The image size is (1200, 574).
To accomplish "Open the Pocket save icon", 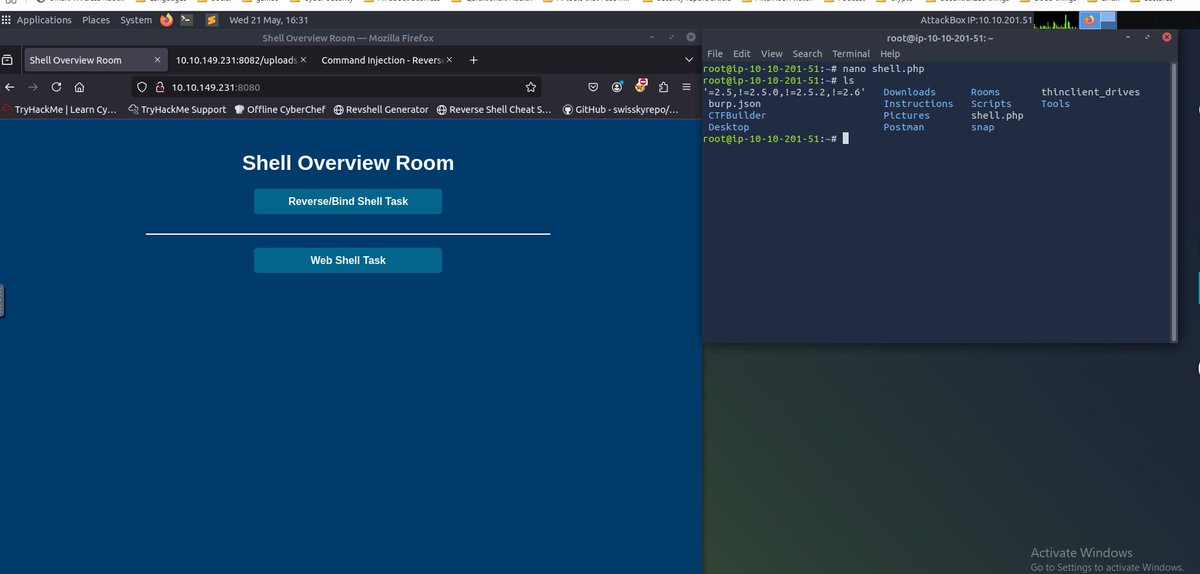I will click(x=593, y=87).
